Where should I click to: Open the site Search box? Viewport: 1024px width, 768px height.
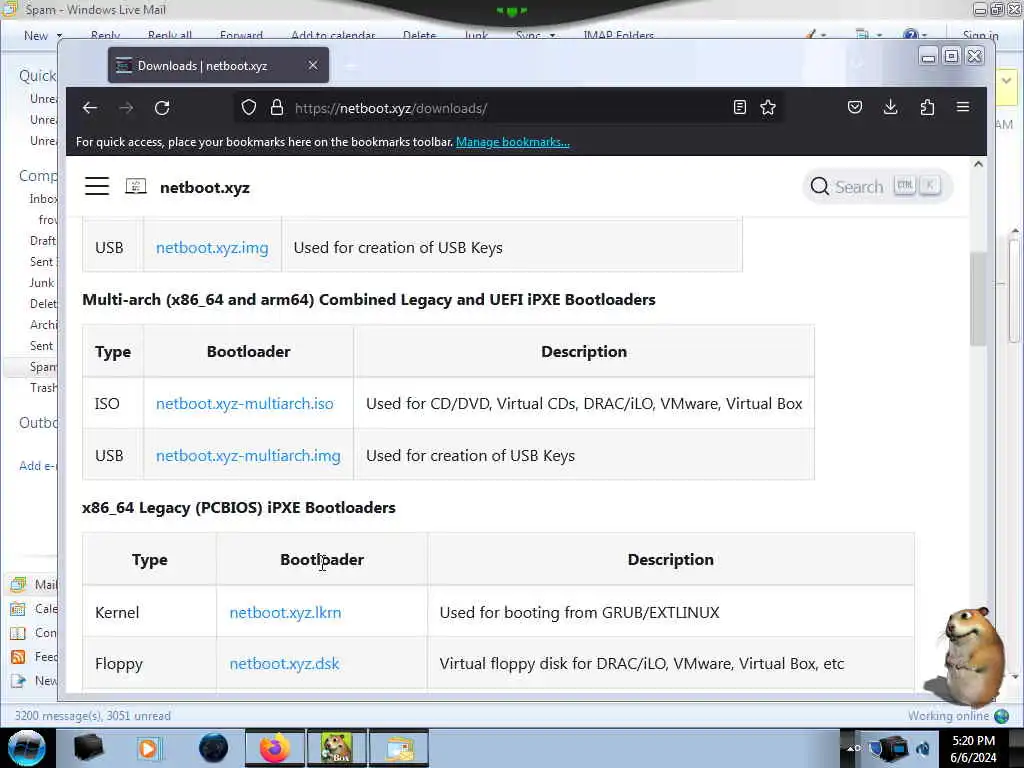pos(876,187)
